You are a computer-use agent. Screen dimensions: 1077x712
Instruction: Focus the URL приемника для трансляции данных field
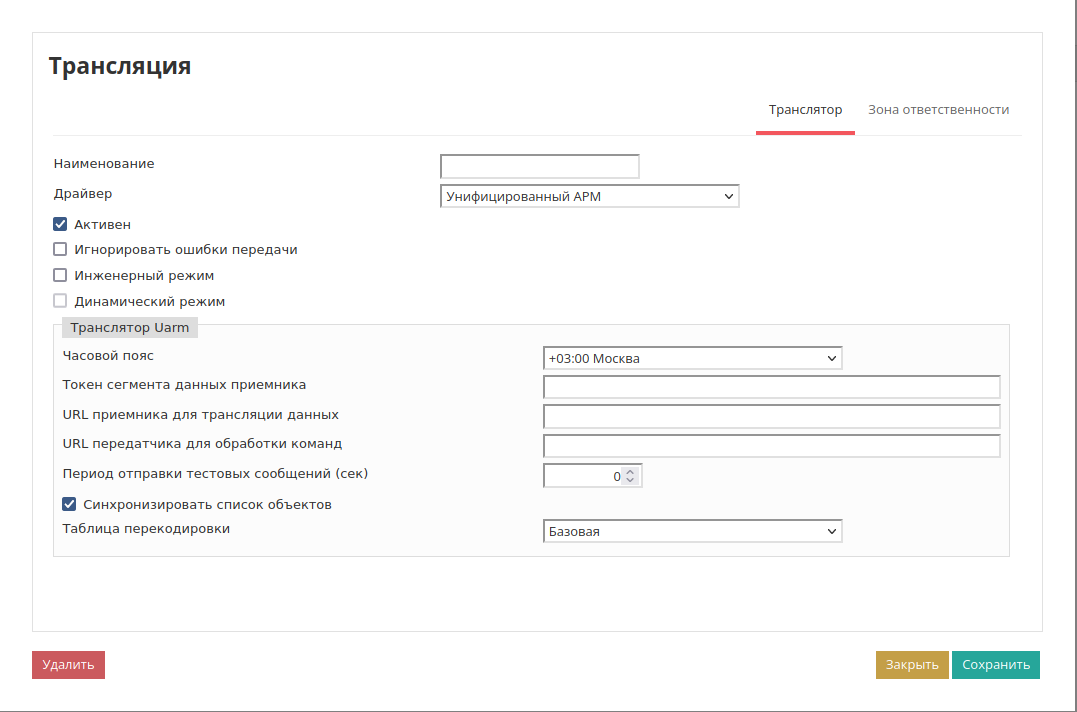click(771, 416)
